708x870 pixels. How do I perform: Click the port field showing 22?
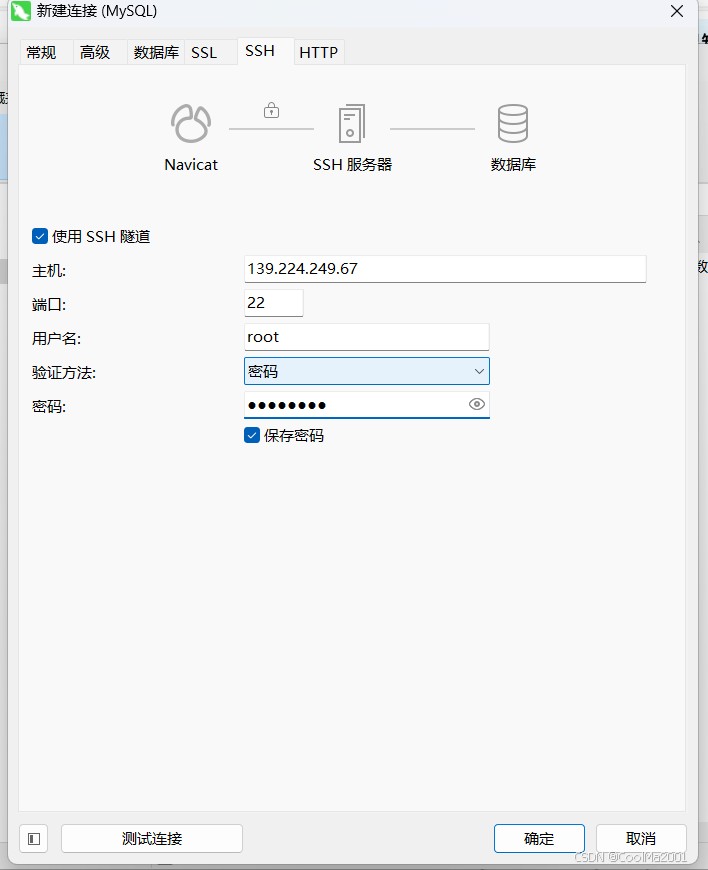click(274, 303)
